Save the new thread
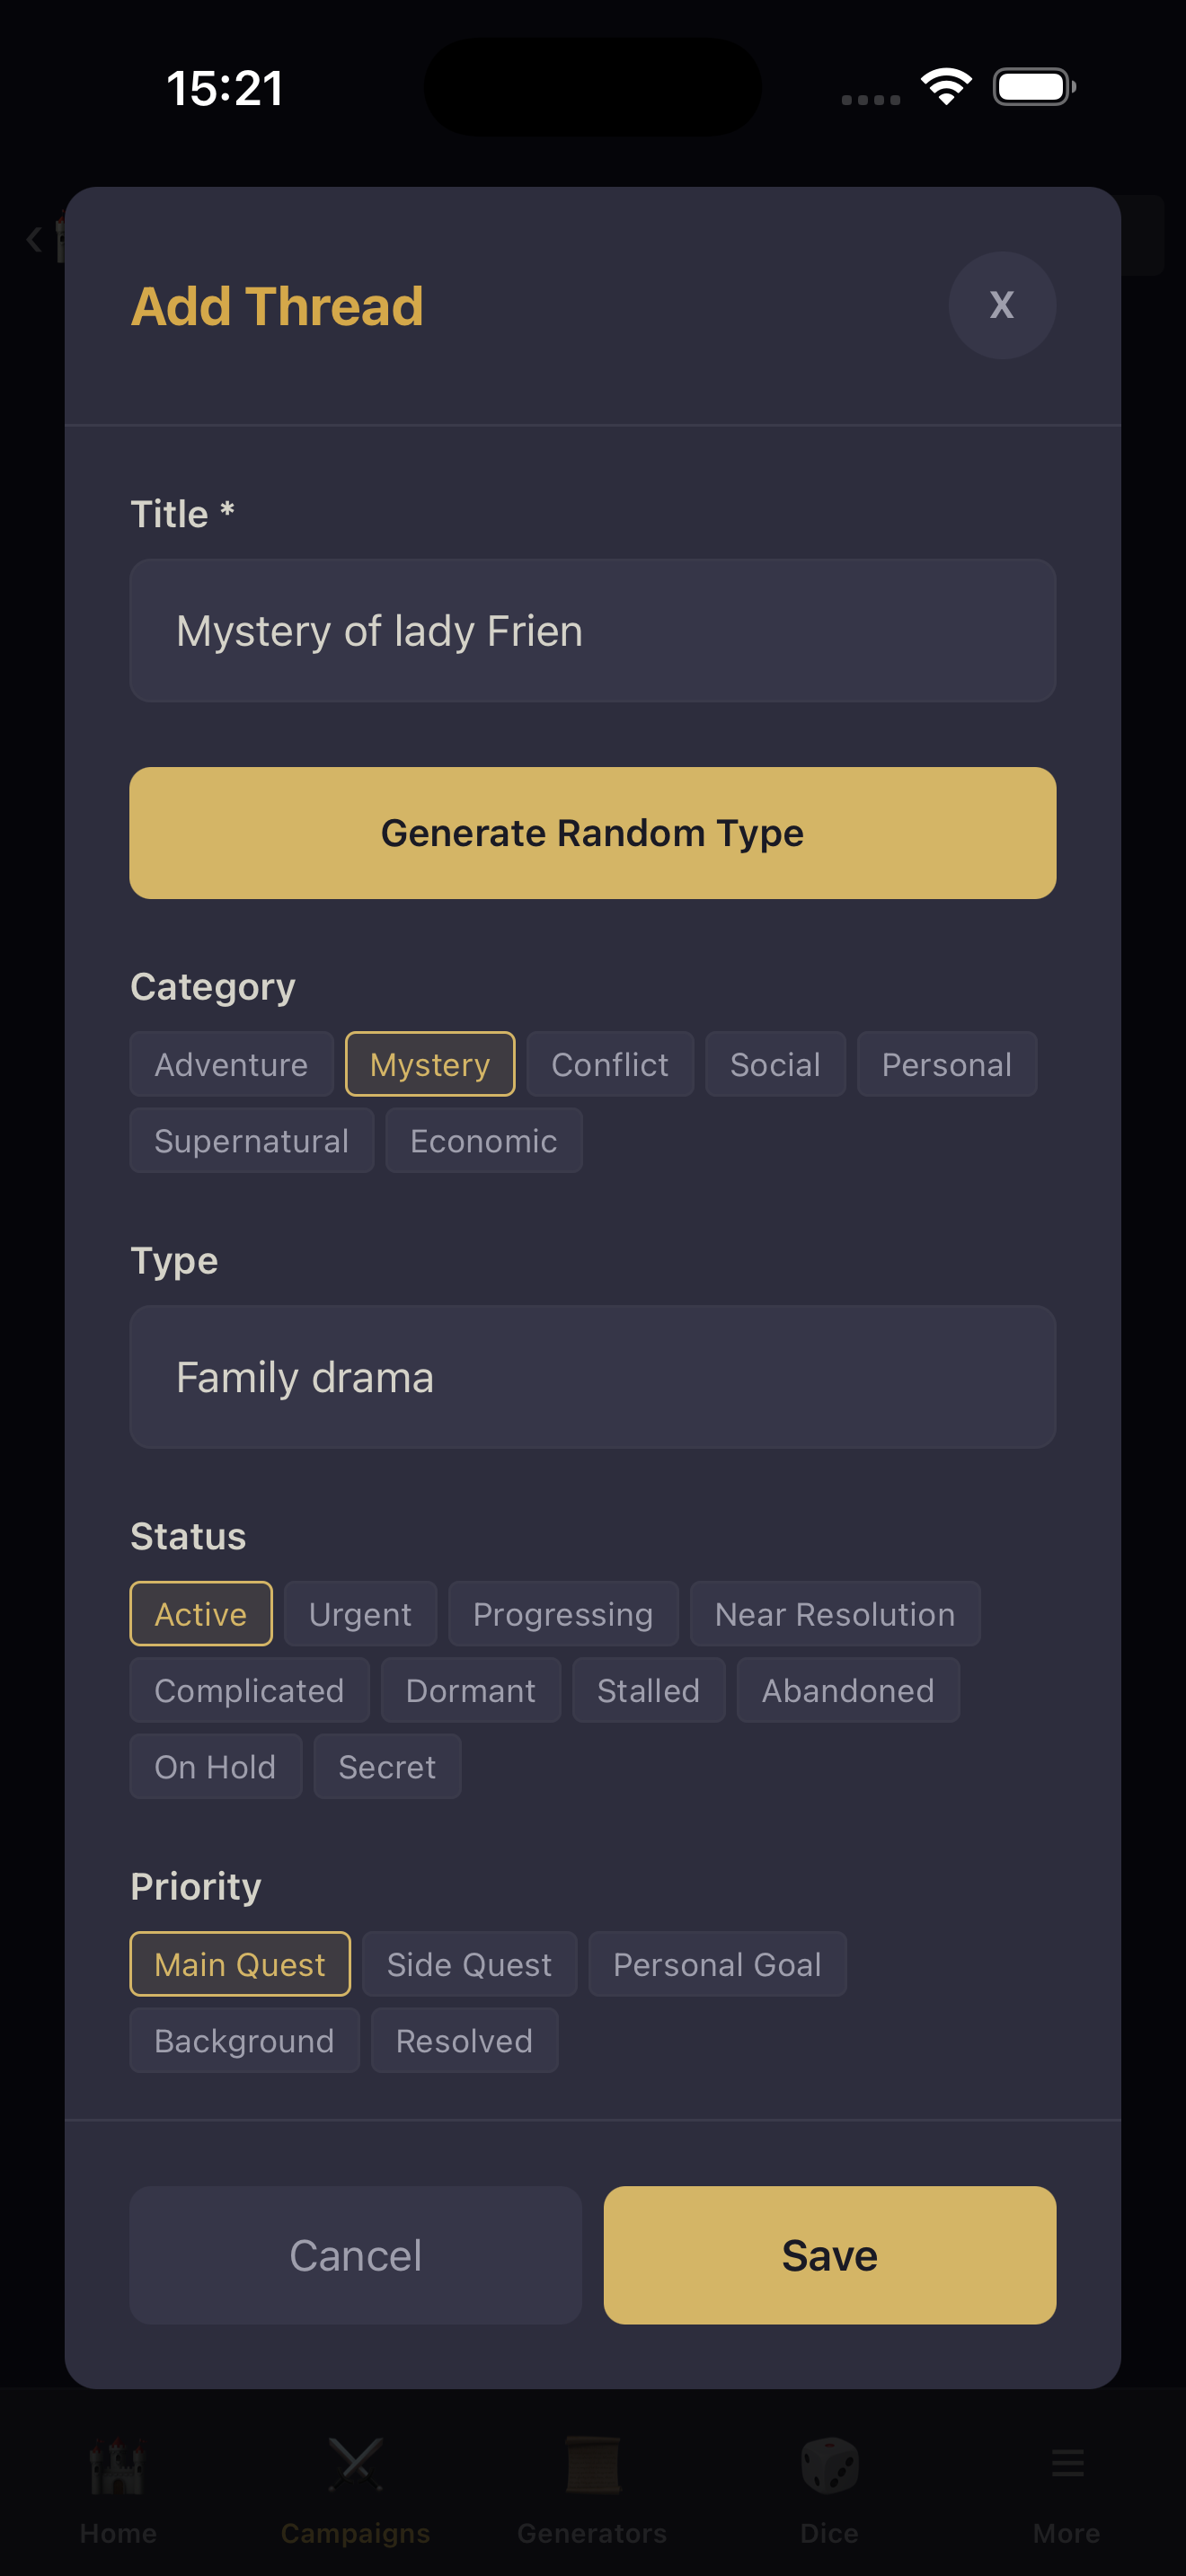This screenshot has width=1186, height=2576. pyautogui.click(x=828, y=2255)
